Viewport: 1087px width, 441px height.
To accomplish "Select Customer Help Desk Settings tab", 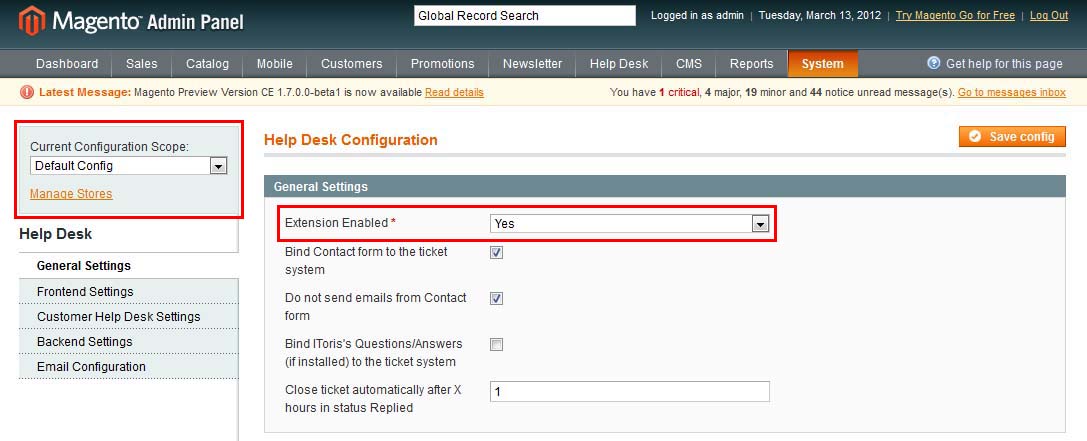I will pyautogui.click(x=128, y=316).
